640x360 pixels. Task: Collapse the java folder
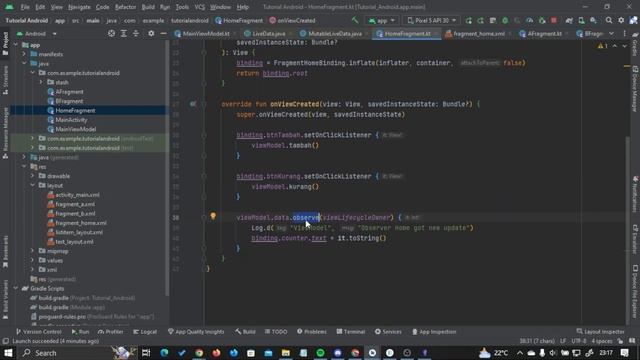(24, 63)
